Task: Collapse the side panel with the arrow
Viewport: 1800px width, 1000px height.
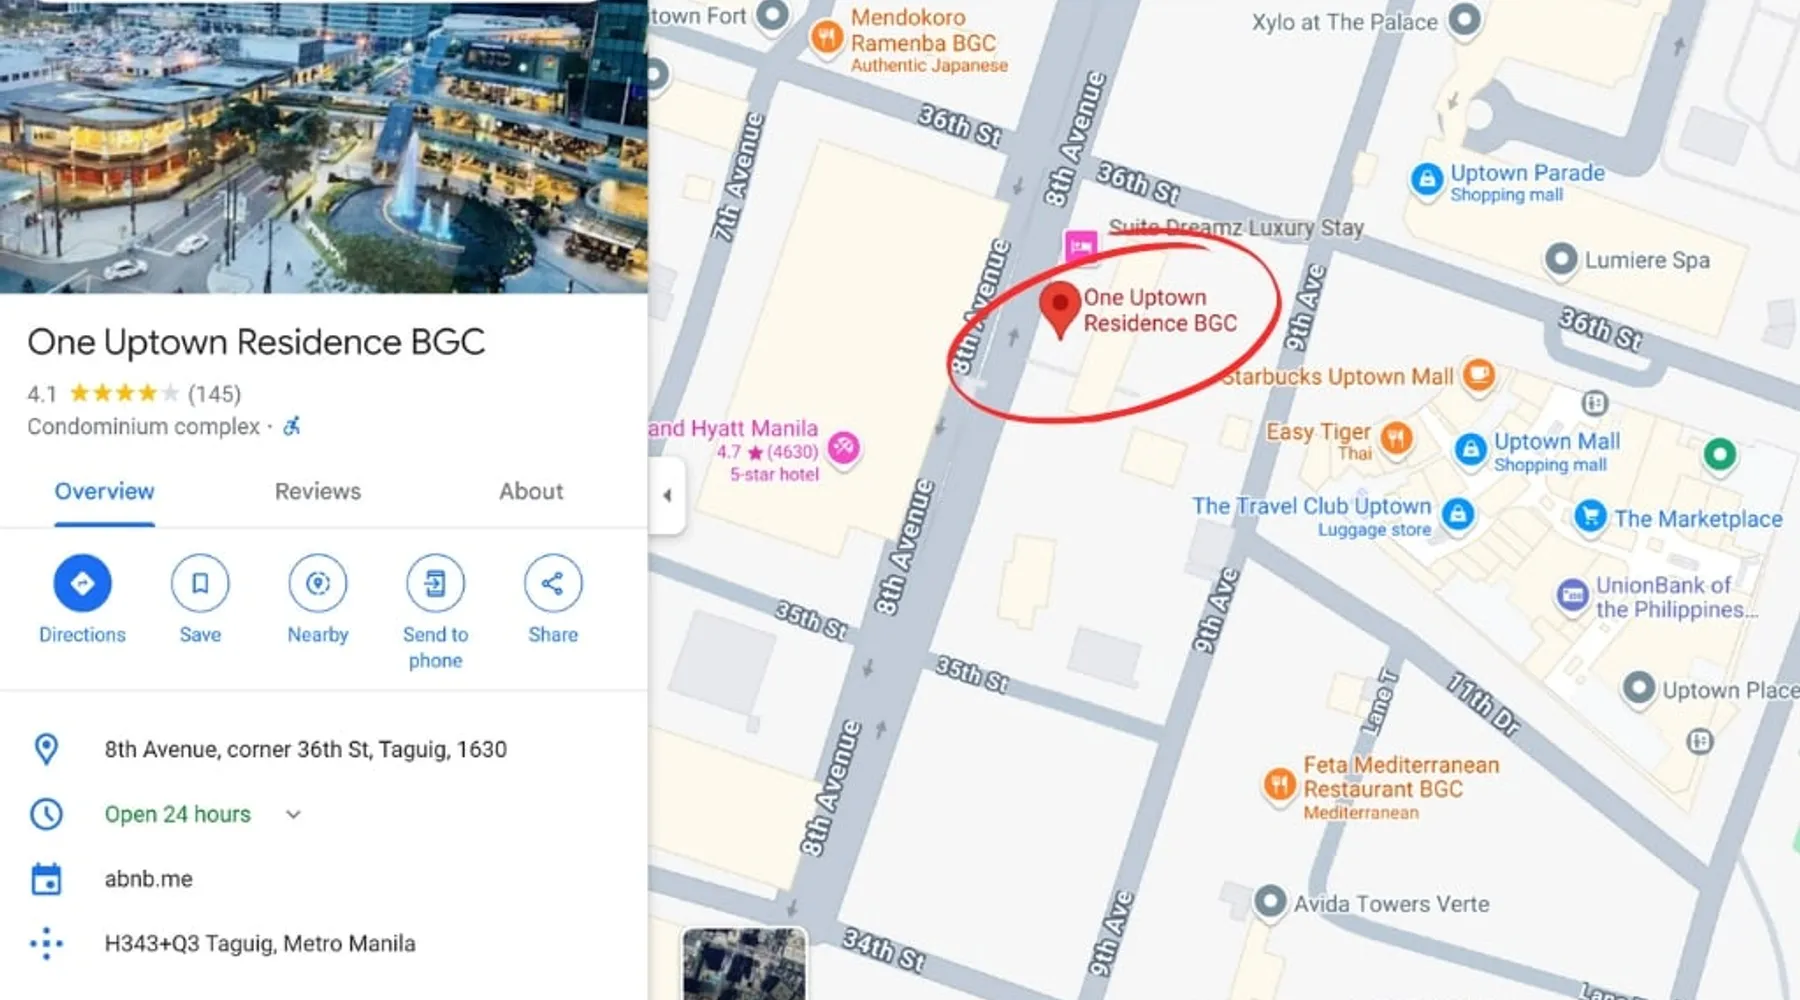Action: (x=667, y=495)
